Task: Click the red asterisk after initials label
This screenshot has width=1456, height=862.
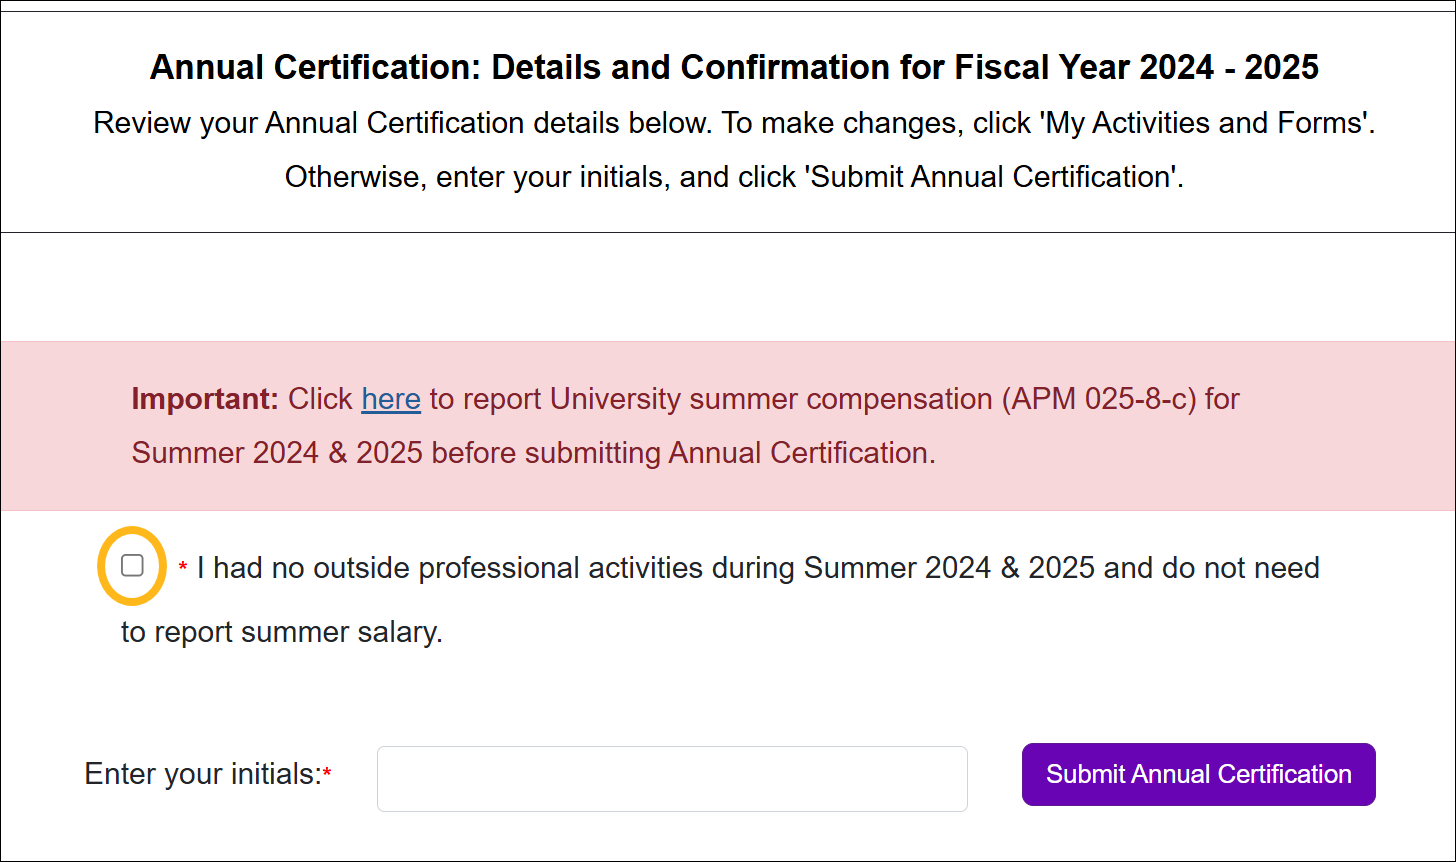Action: pyautogui.click(x=327, y=775)
